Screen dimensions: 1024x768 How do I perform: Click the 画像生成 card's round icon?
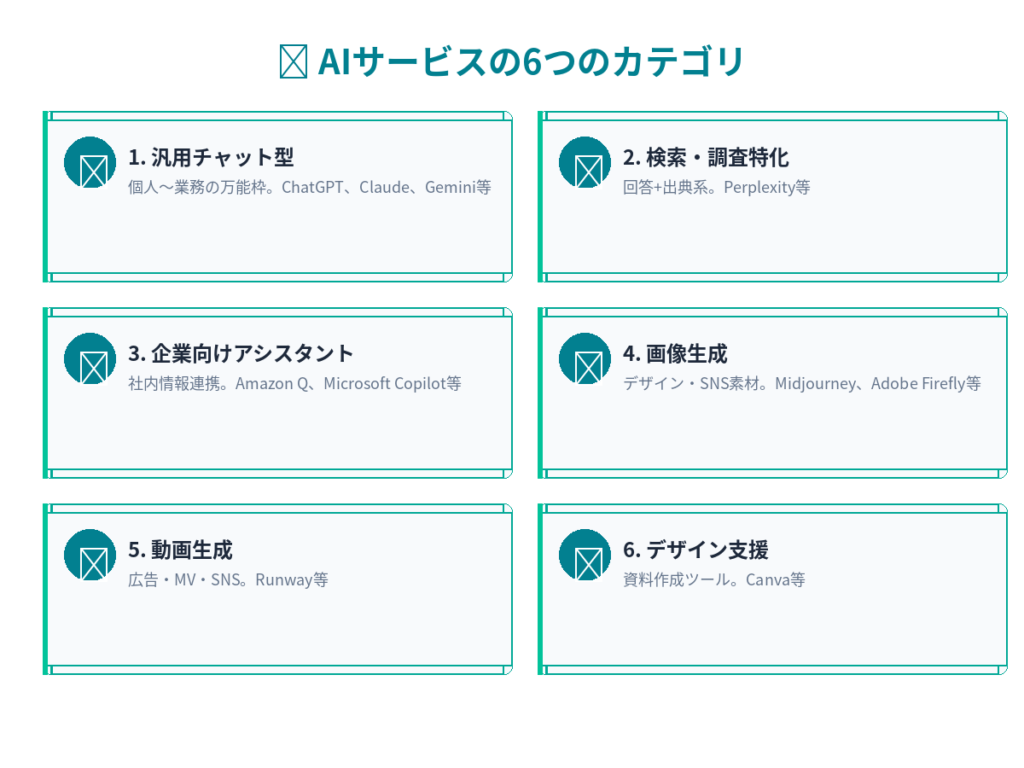point(585,358)
